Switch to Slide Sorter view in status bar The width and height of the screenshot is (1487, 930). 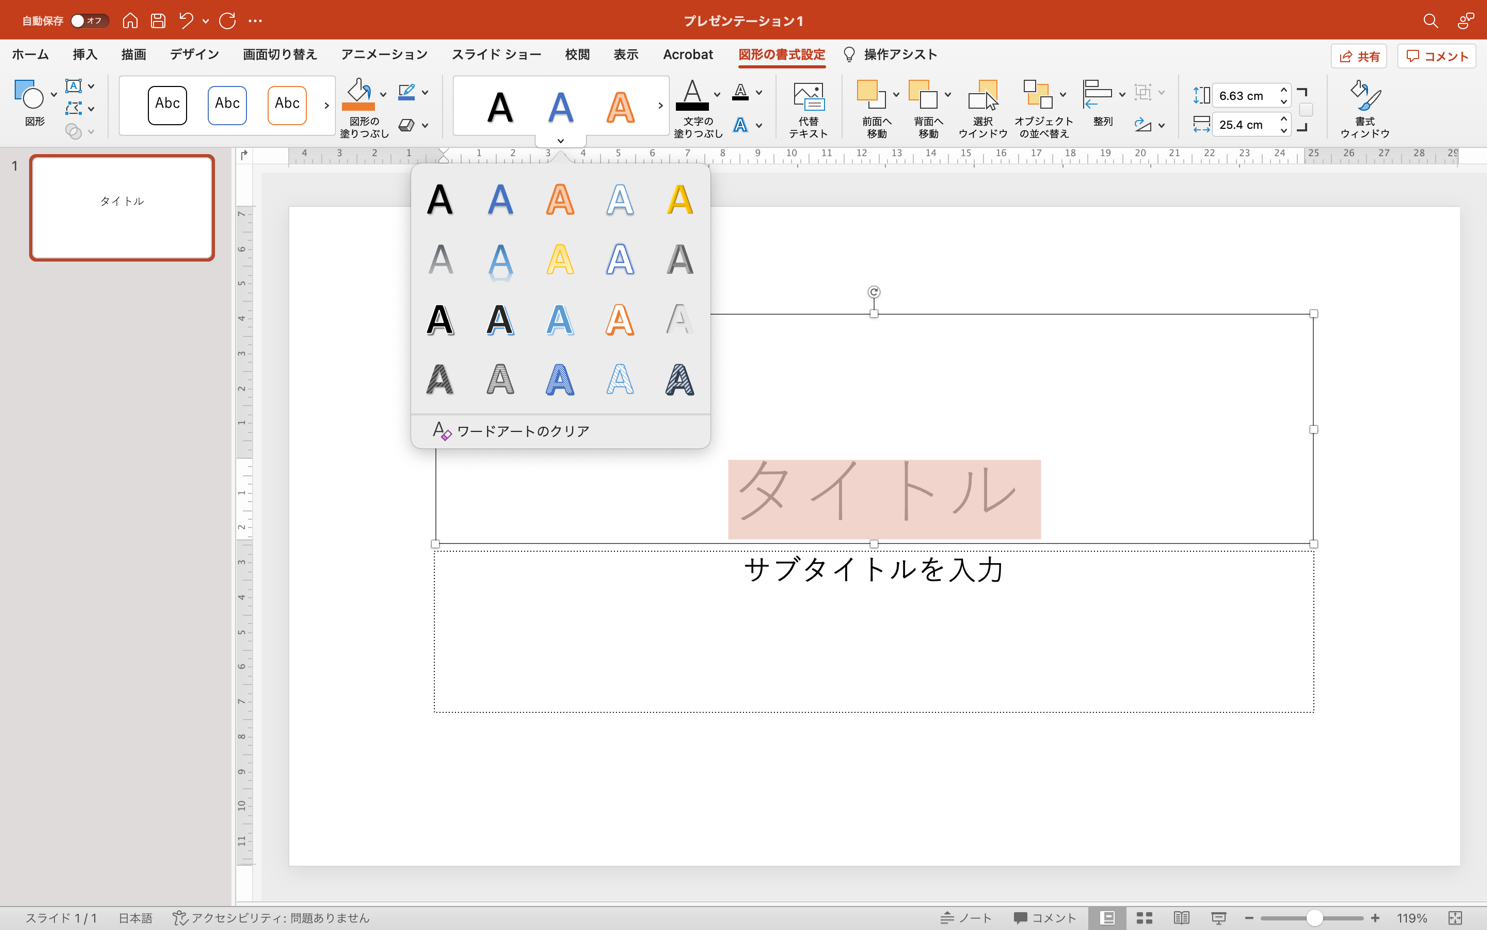coord(1144,918)
